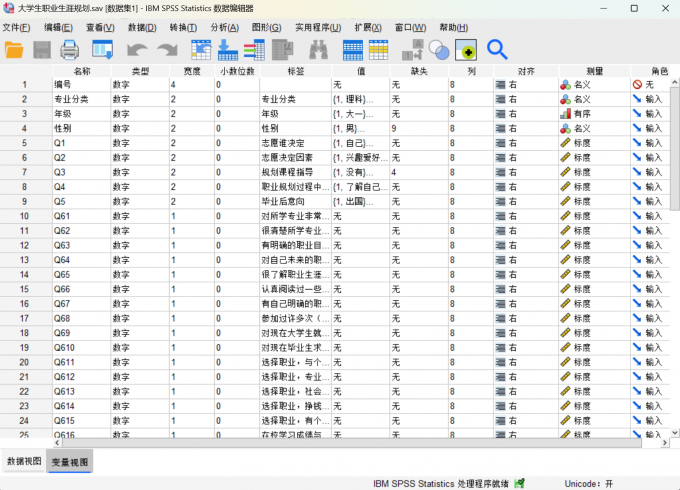Click the Go to case icon

tap(201, 49)
